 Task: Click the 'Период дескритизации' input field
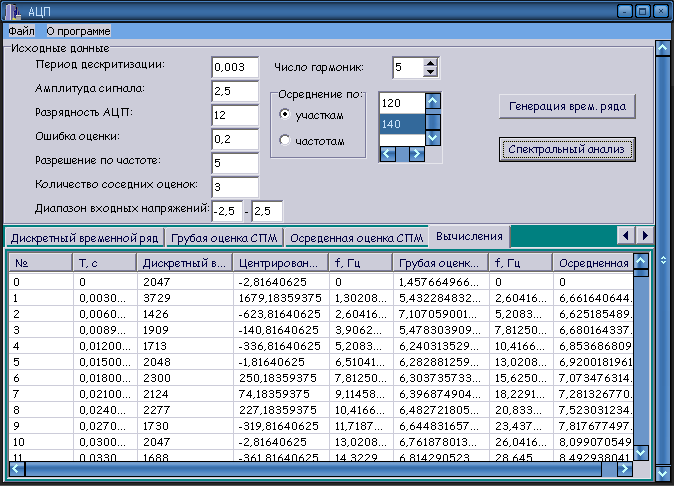coord(235,67)
